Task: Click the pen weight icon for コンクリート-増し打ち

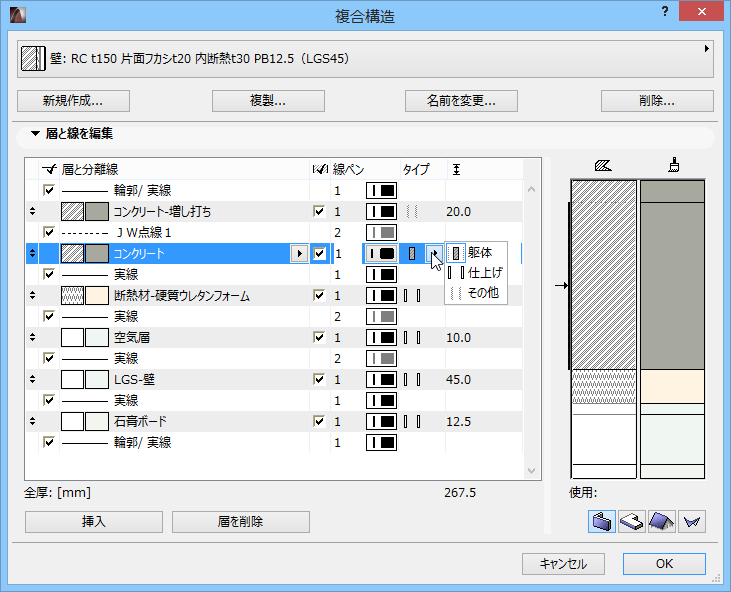Action: [x=381, y=212]
